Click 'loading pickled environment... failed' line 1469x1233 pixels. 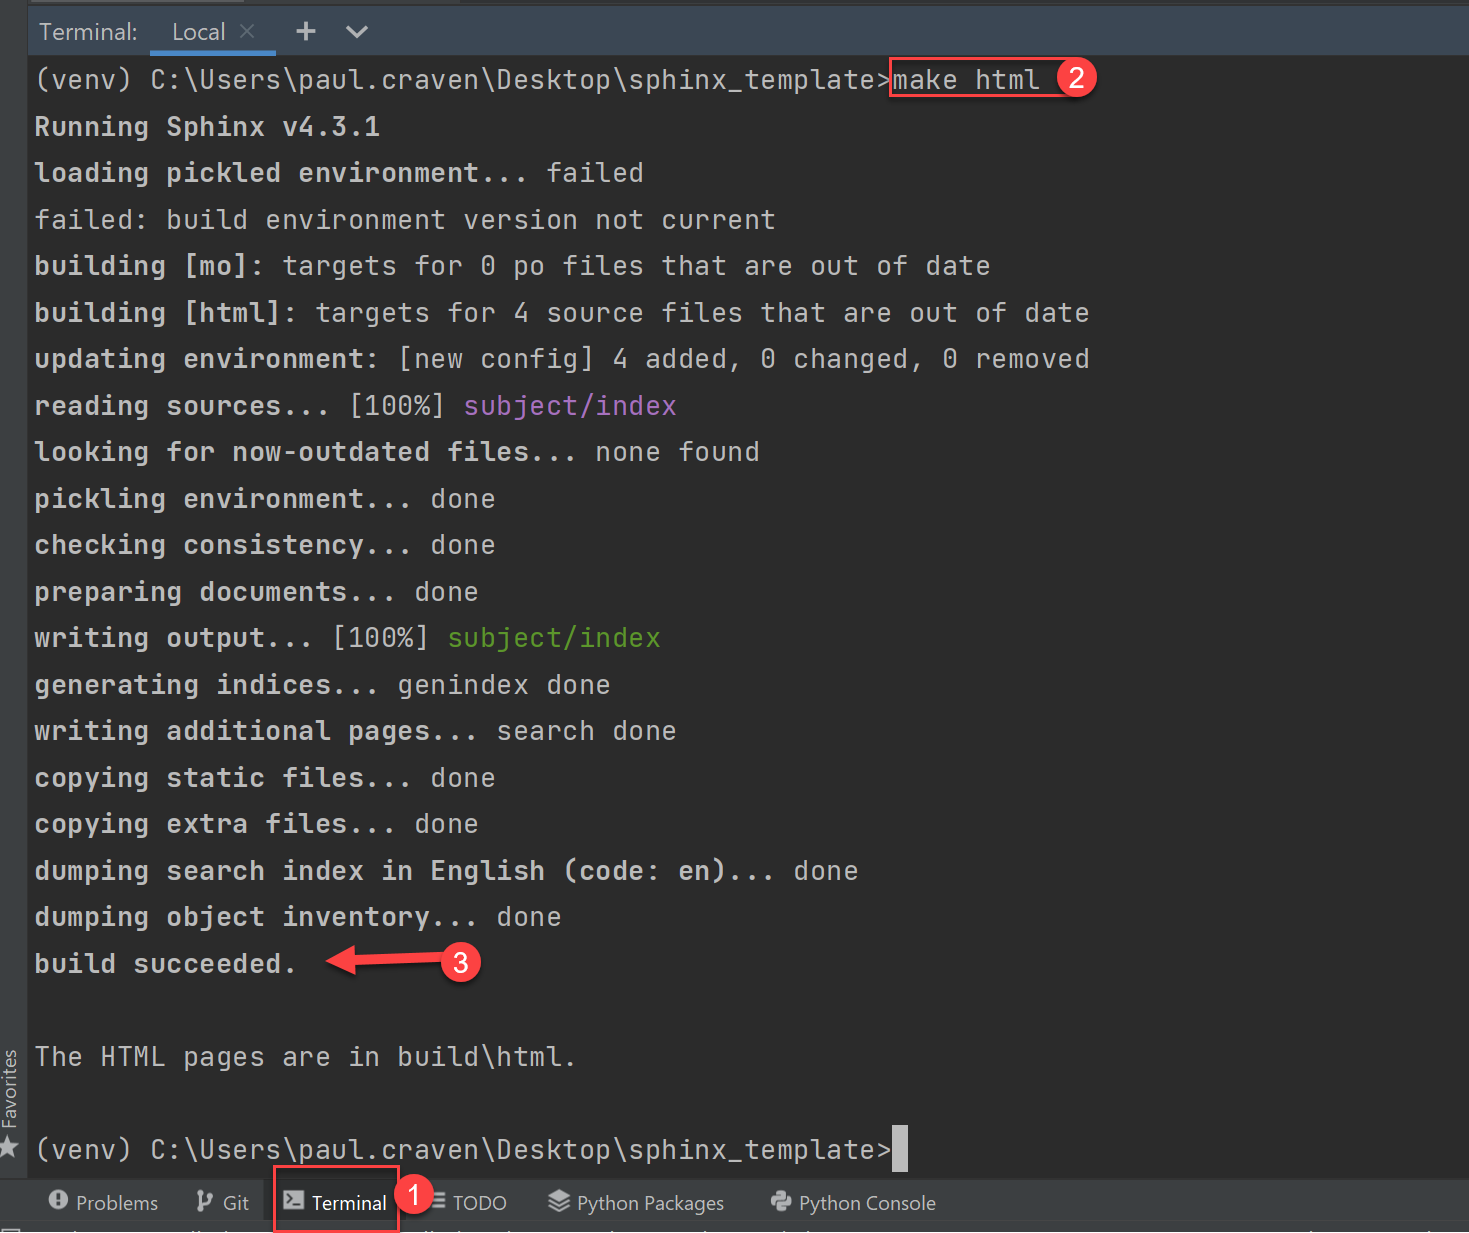click(339, 173)
